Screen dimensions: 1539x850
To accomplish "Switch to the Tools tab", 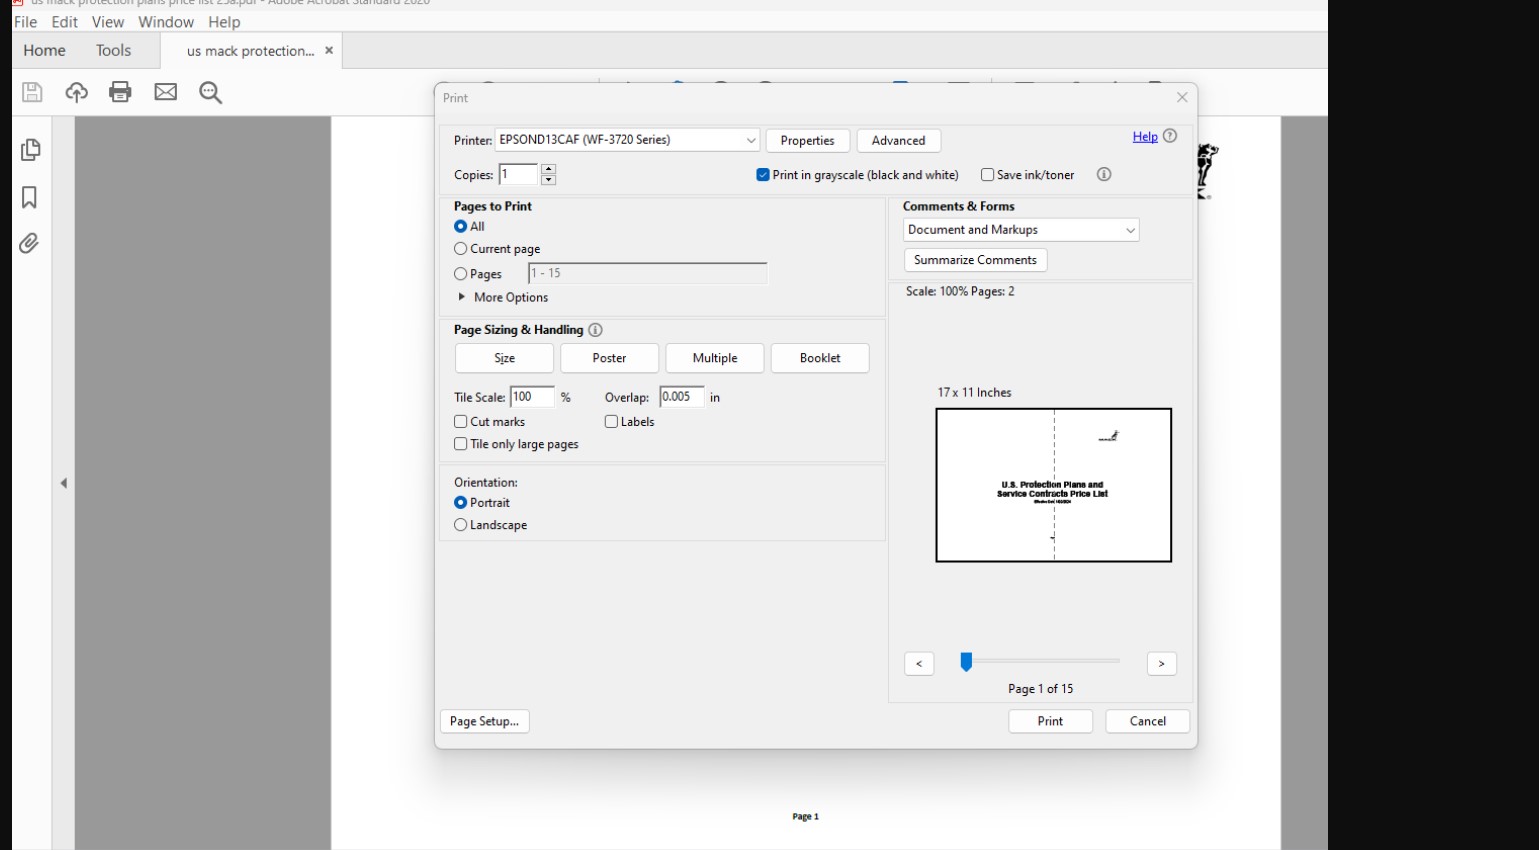I will click(113, 50).
